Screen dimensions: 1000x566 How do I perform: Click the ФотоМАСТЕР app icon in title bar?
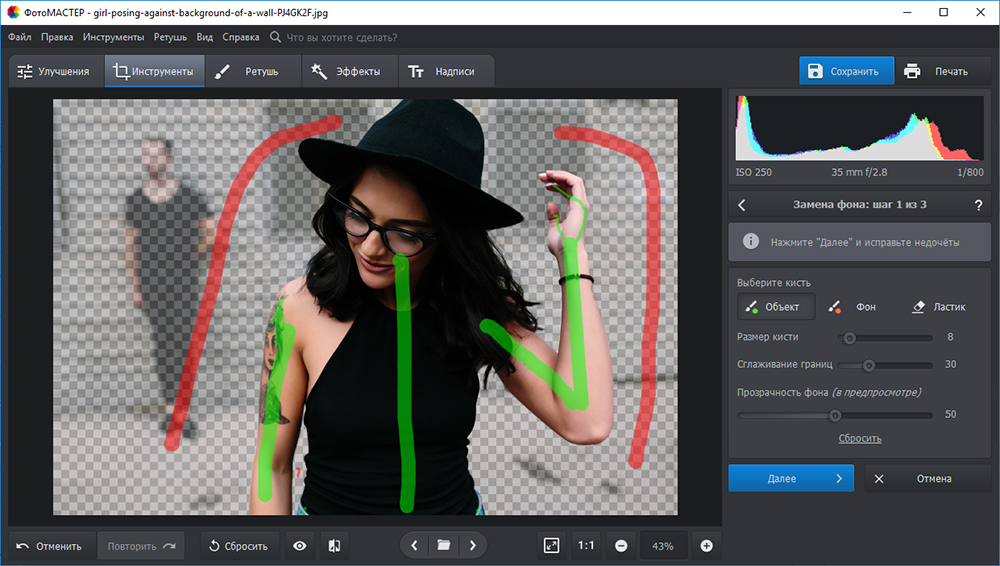tap(13, 12)
